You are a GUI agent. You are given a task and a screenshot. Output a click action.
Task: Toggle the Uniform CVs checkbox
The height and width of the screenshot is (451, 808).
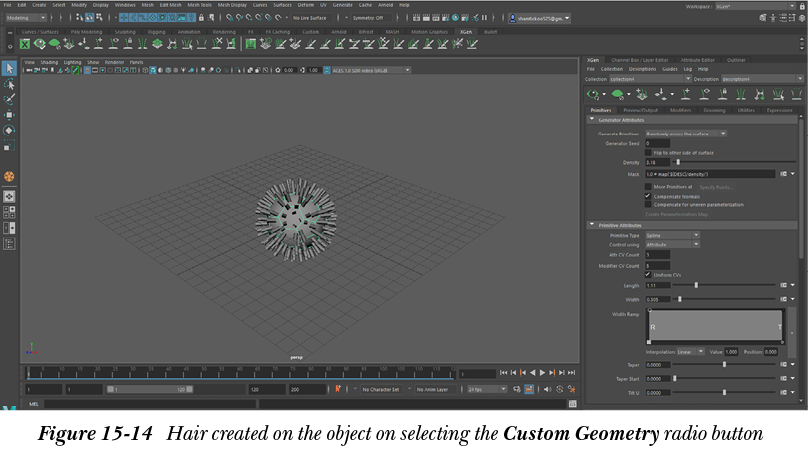point(648,274)
